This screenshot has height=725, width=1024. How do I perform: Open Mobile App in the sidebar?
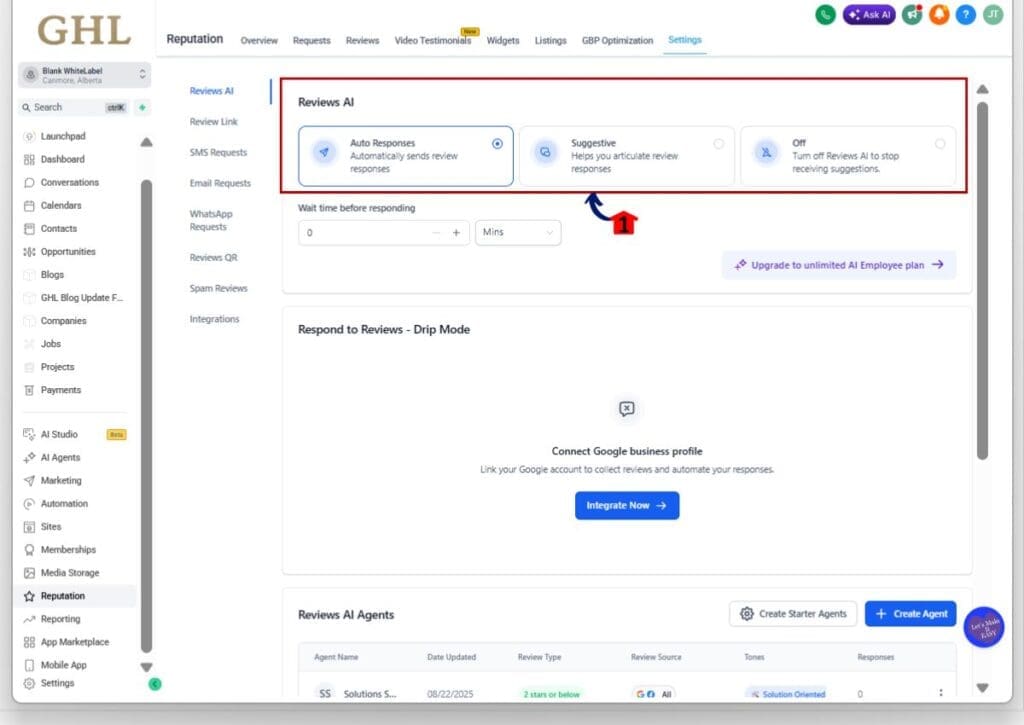63,665
